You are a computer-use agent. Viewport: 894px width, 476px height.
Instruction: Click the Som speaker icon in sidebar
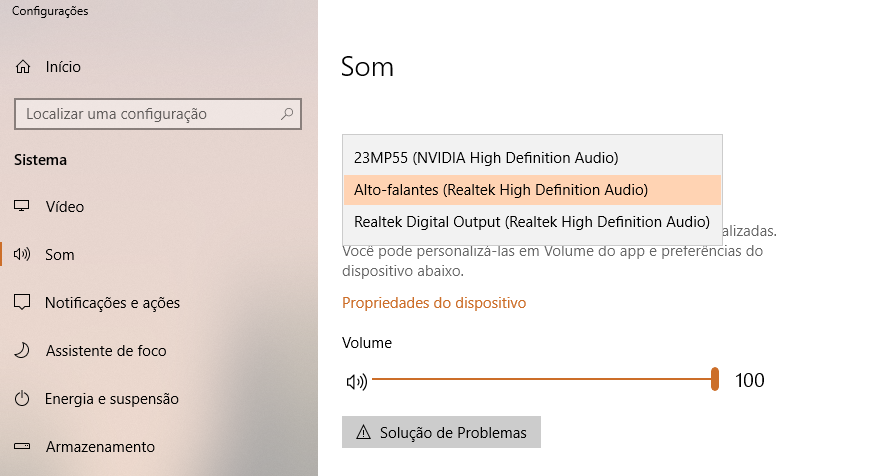22,254
